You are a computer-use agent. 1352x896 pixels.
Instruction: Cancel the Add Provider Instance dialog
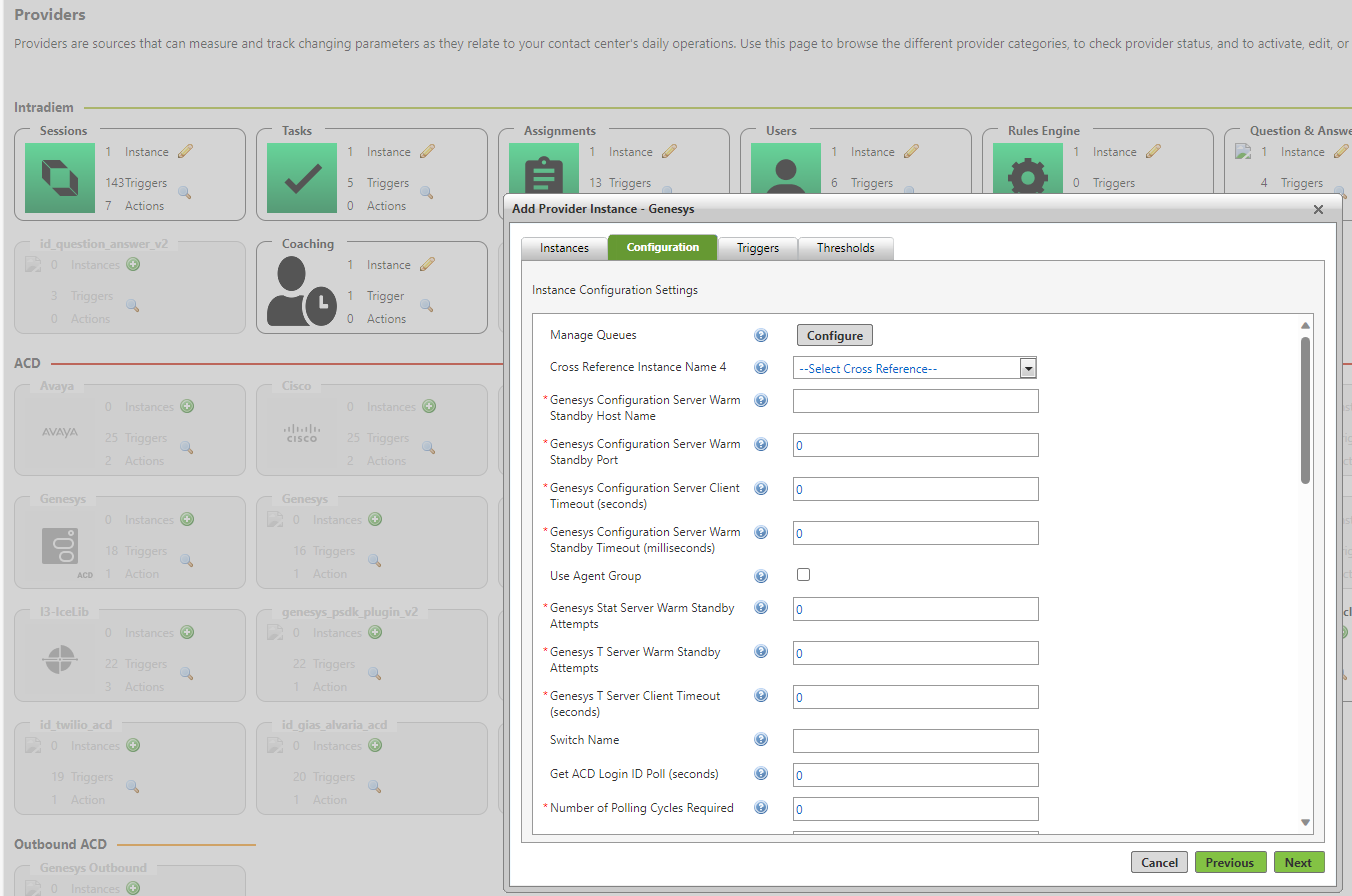pyautogui.click(x=1159, y=862)
